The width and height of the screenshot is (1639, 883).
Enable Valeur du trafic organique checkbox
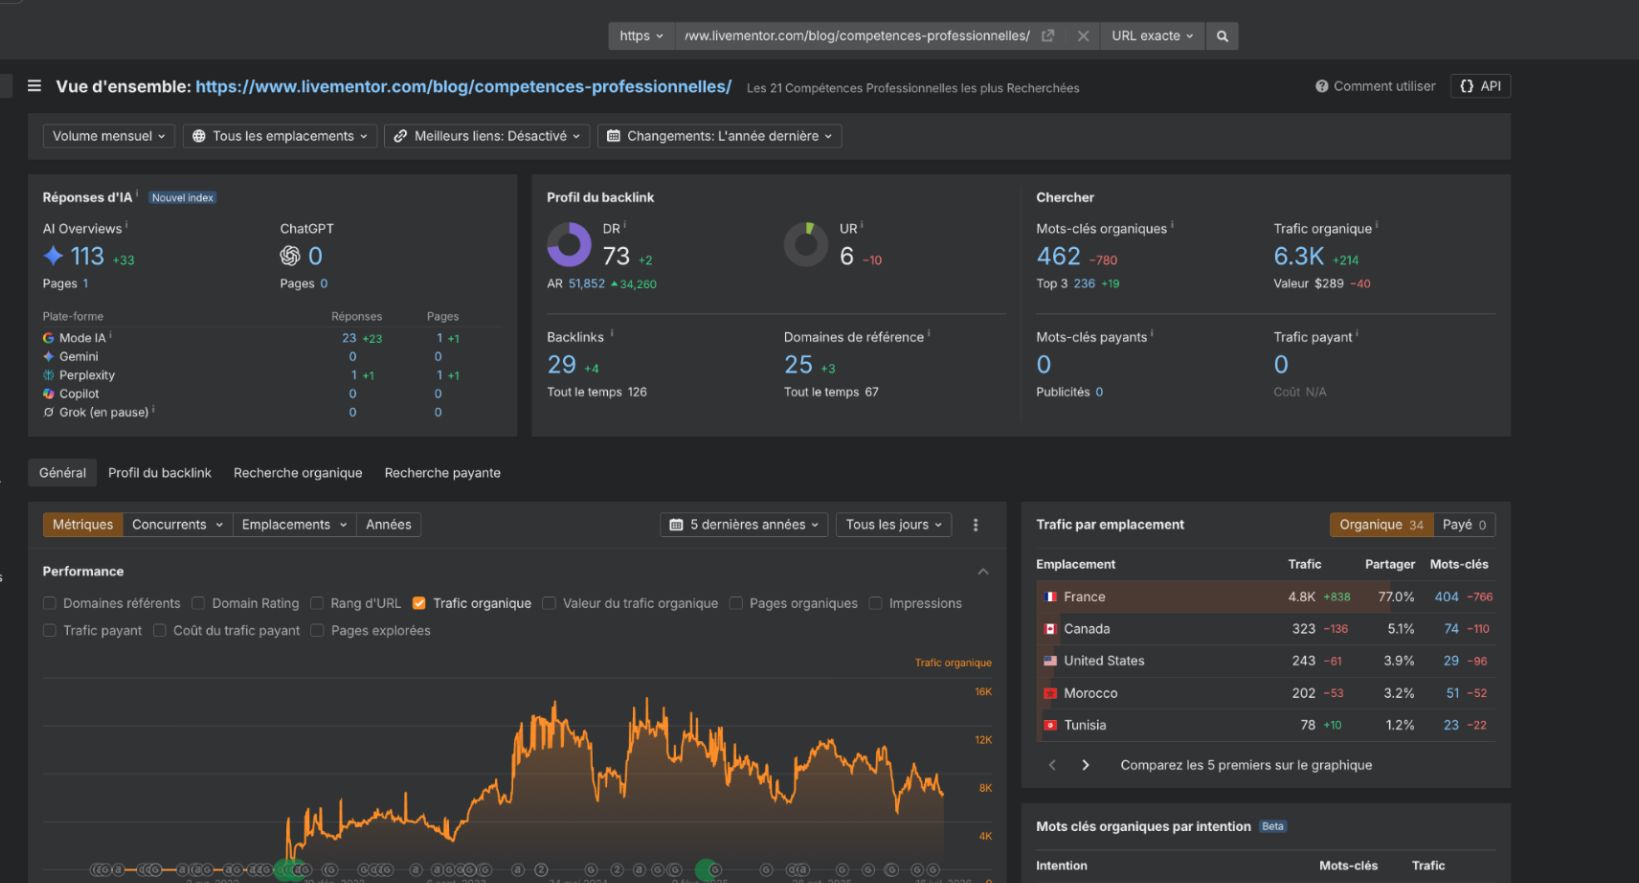point(549,603)
